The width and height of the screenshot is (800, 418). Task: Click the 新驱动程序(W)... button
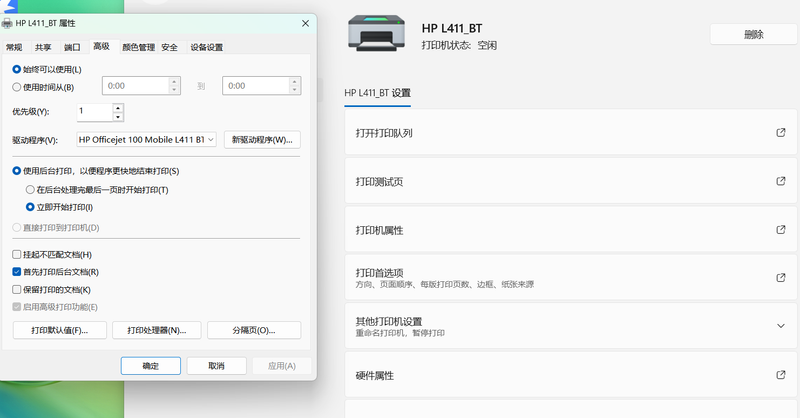262,139
